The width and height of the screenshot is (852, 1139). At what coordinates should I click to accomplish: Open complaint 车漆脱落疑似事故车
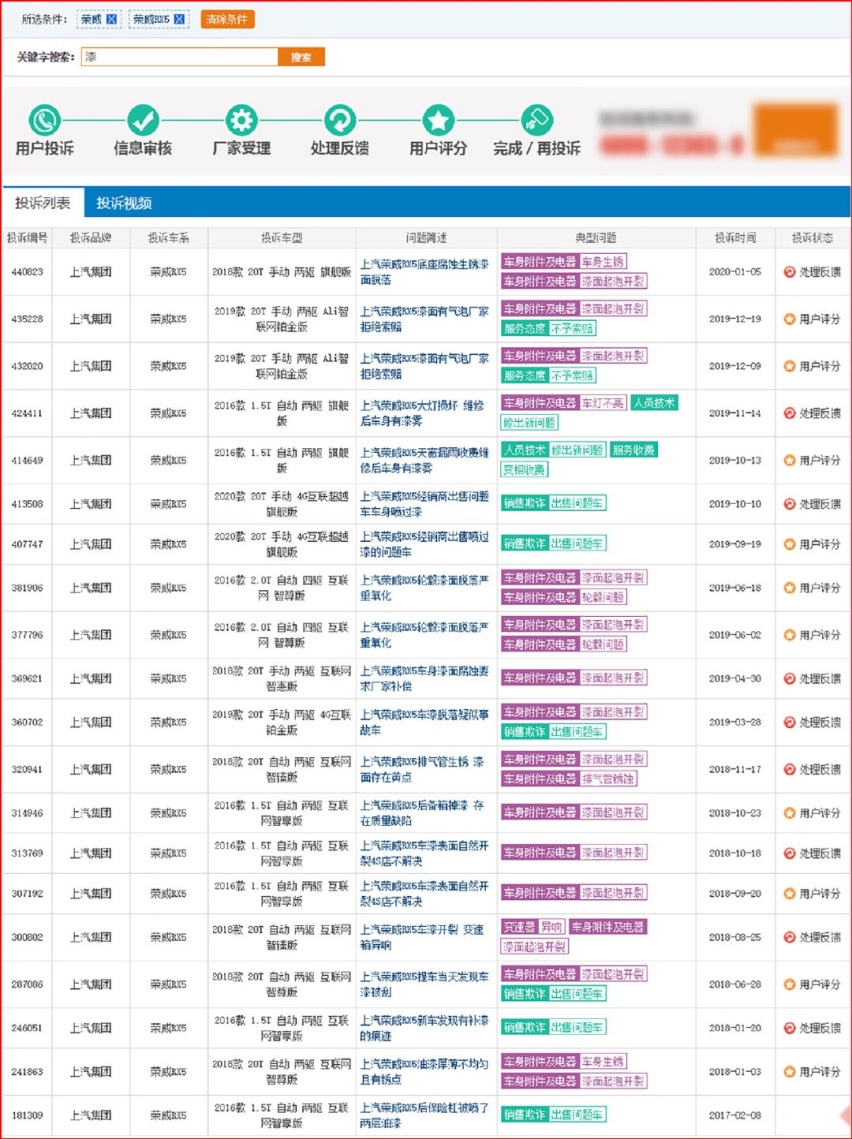coord(425,722)
